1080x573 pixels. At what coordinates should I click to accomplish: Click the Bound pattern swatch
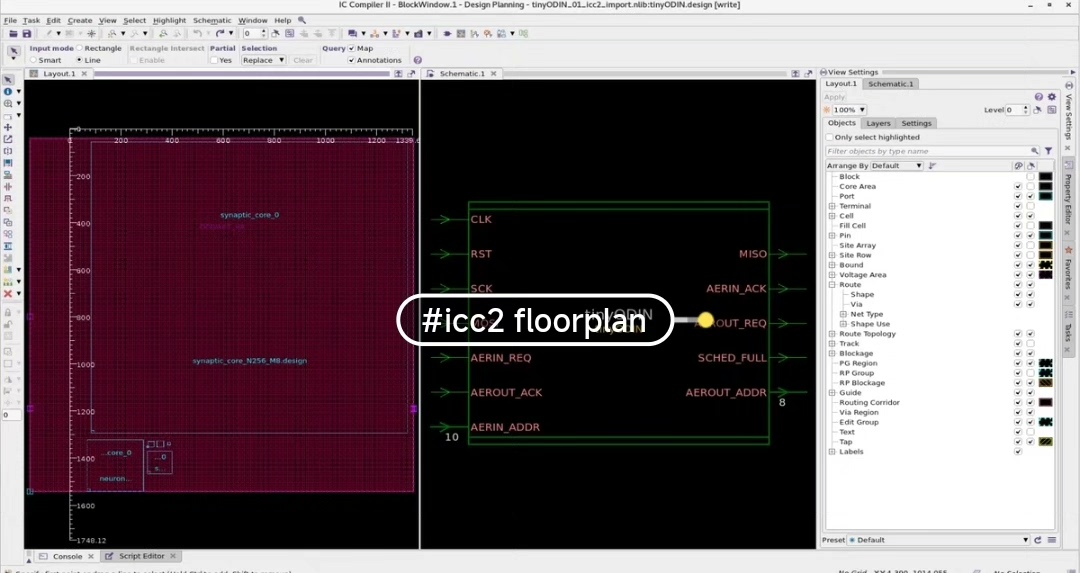1046,265
